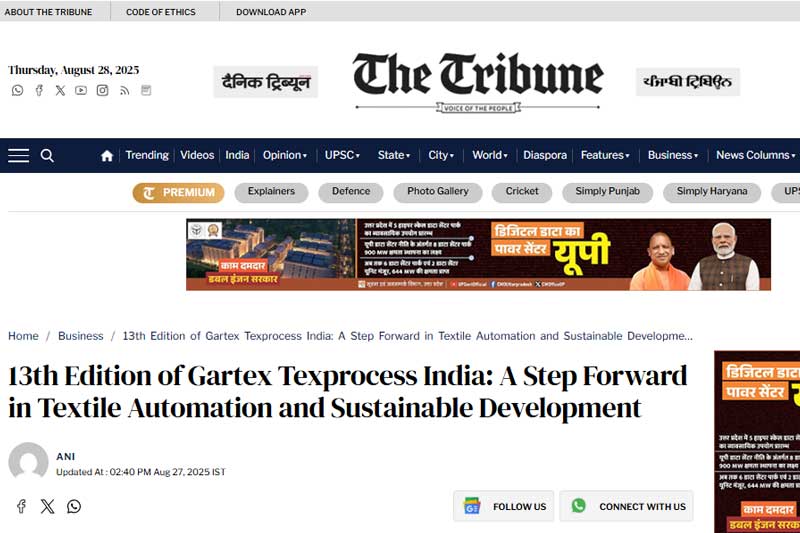Go to the home icon in the navigation bar

107,156
